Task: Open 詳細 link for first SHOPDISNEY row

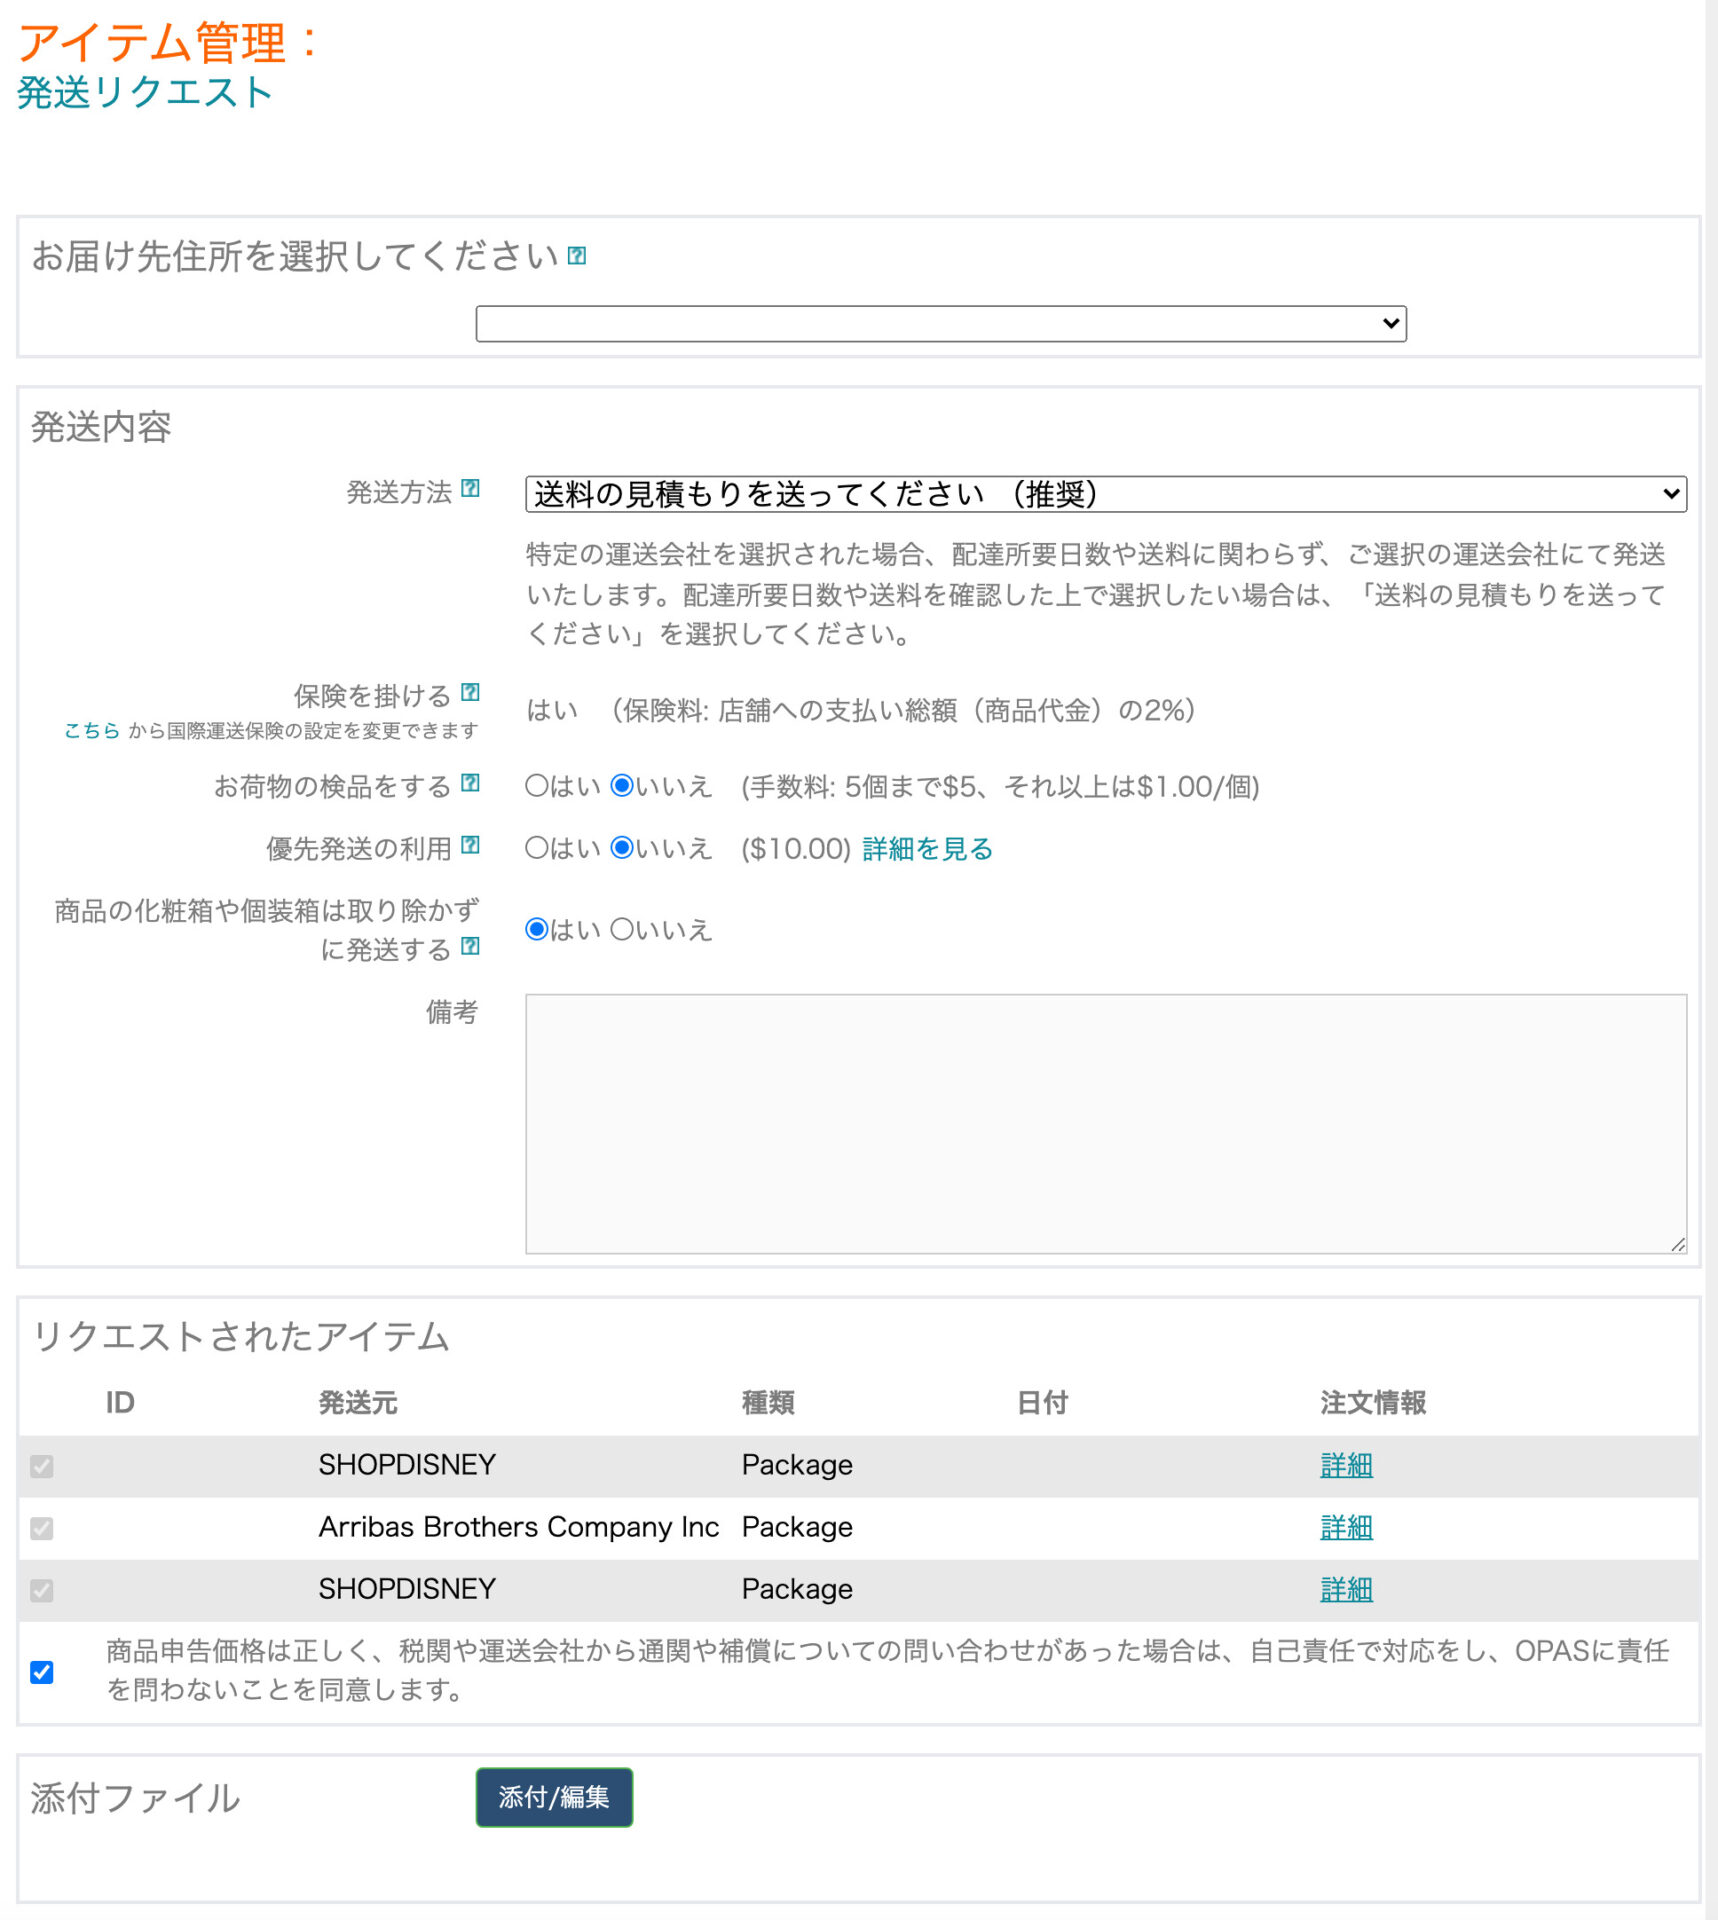Action: (x=1346, y=1466)
